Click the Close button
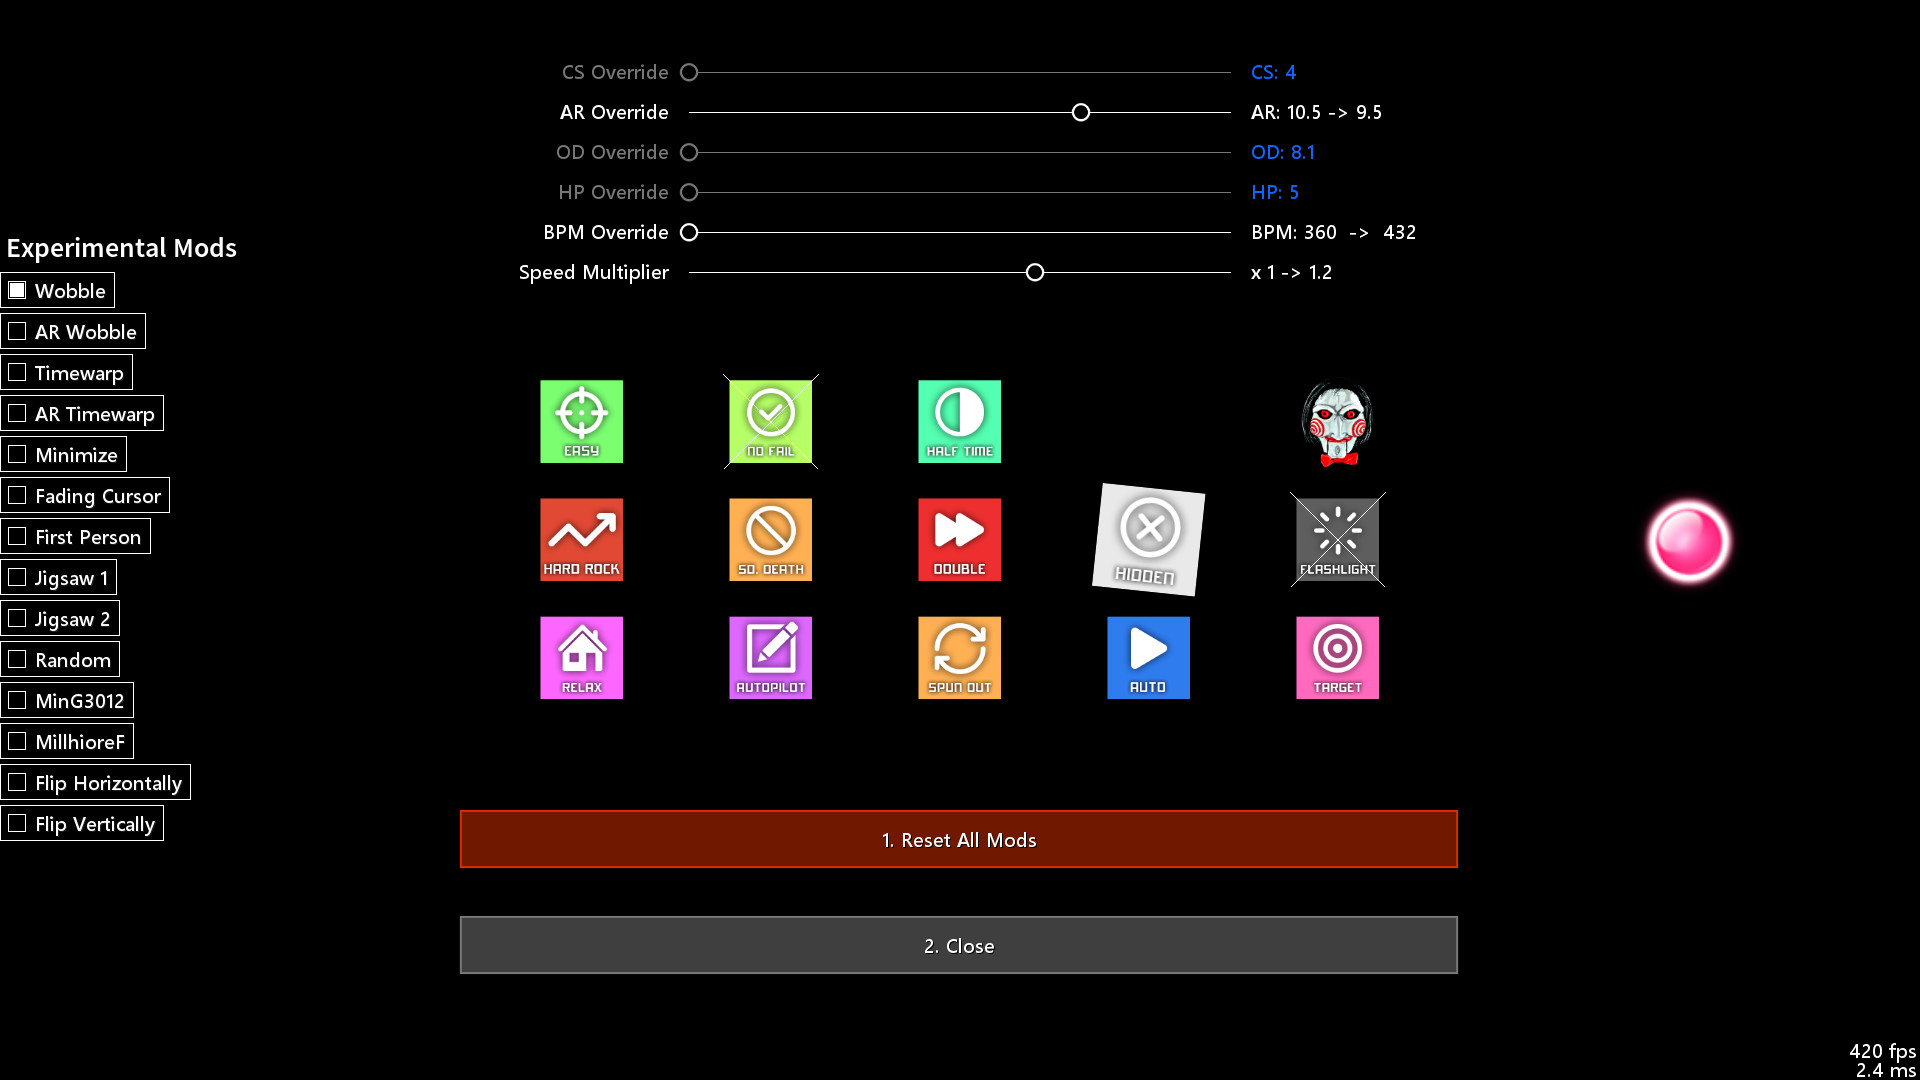Screen dimensions: 1920x1080 [x=960, y=945]
